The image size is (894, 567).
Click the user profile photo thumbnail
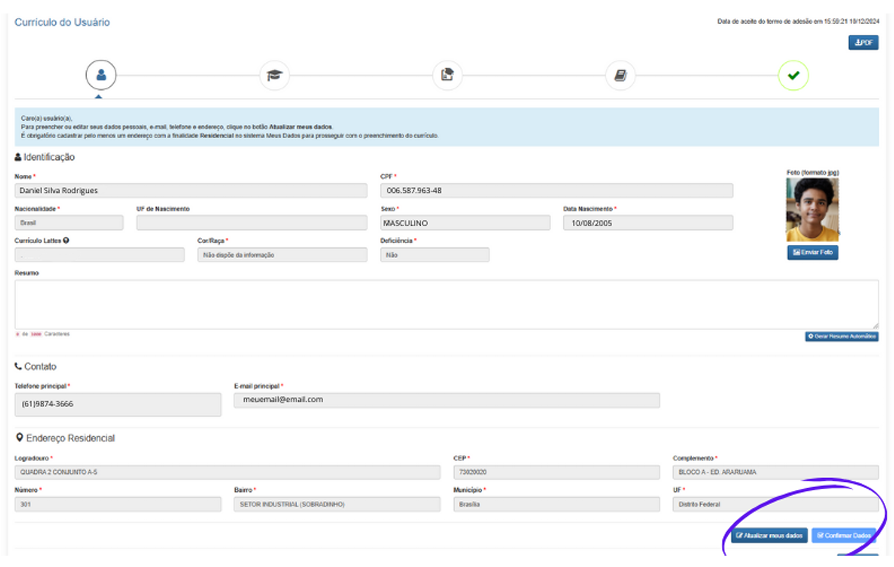[812, 209]
